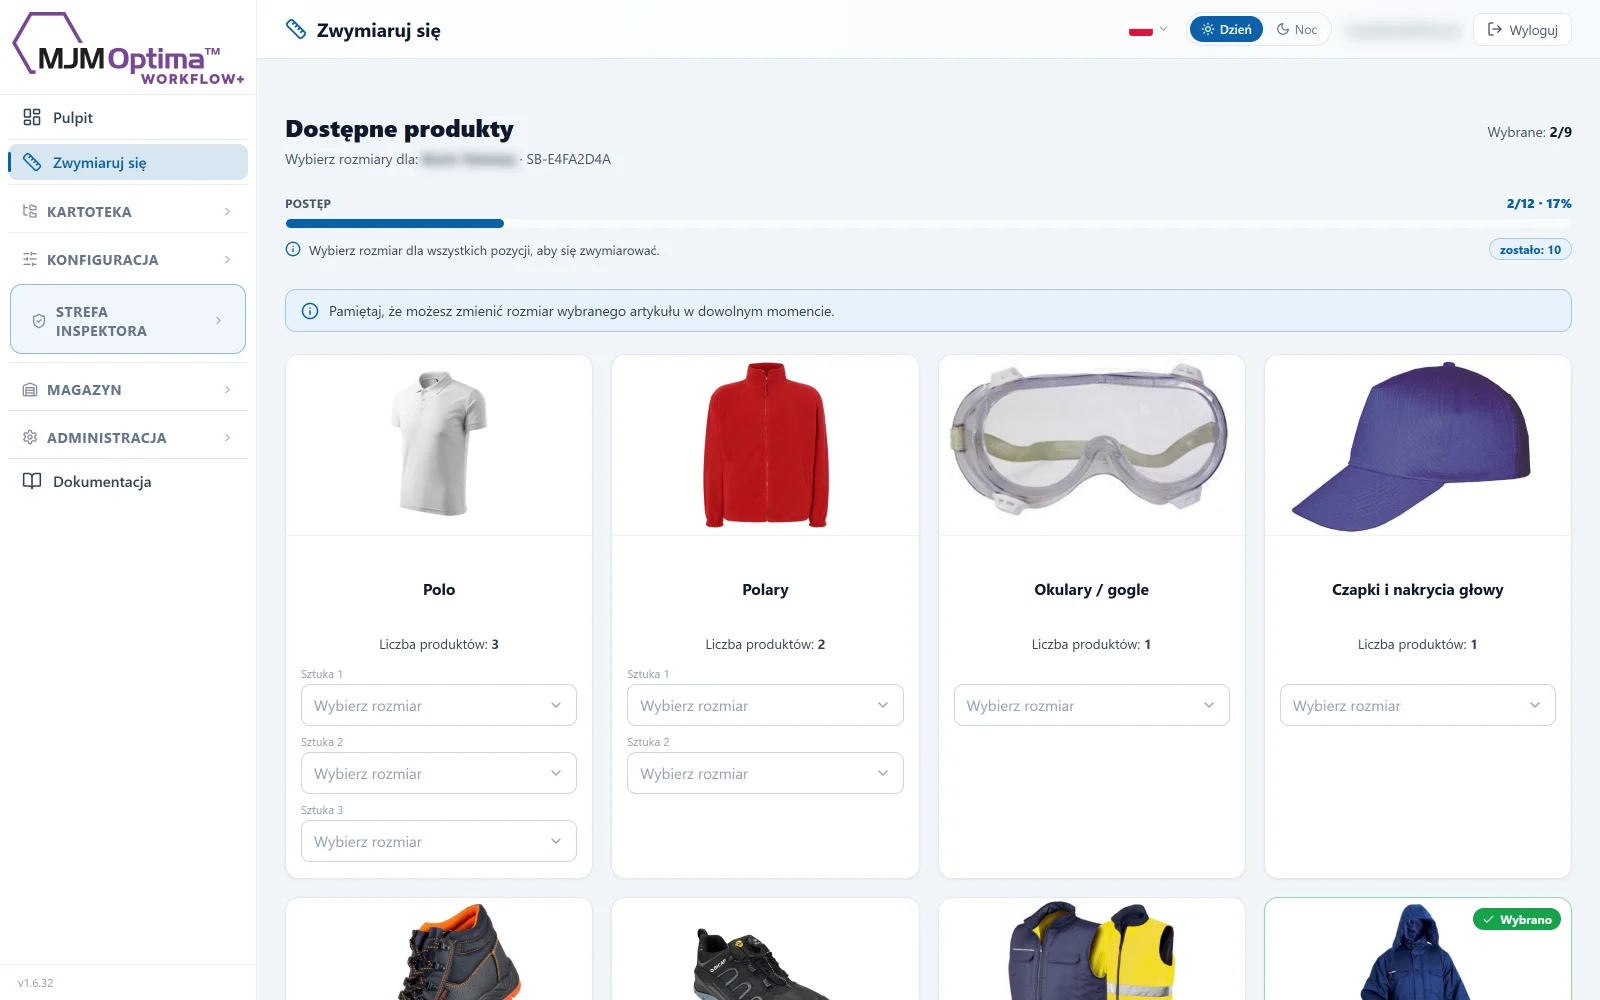Click the info icon in the Pamiętaj banner
The width and height of the screenshot is (1600, 1000).
coord(310,311)
